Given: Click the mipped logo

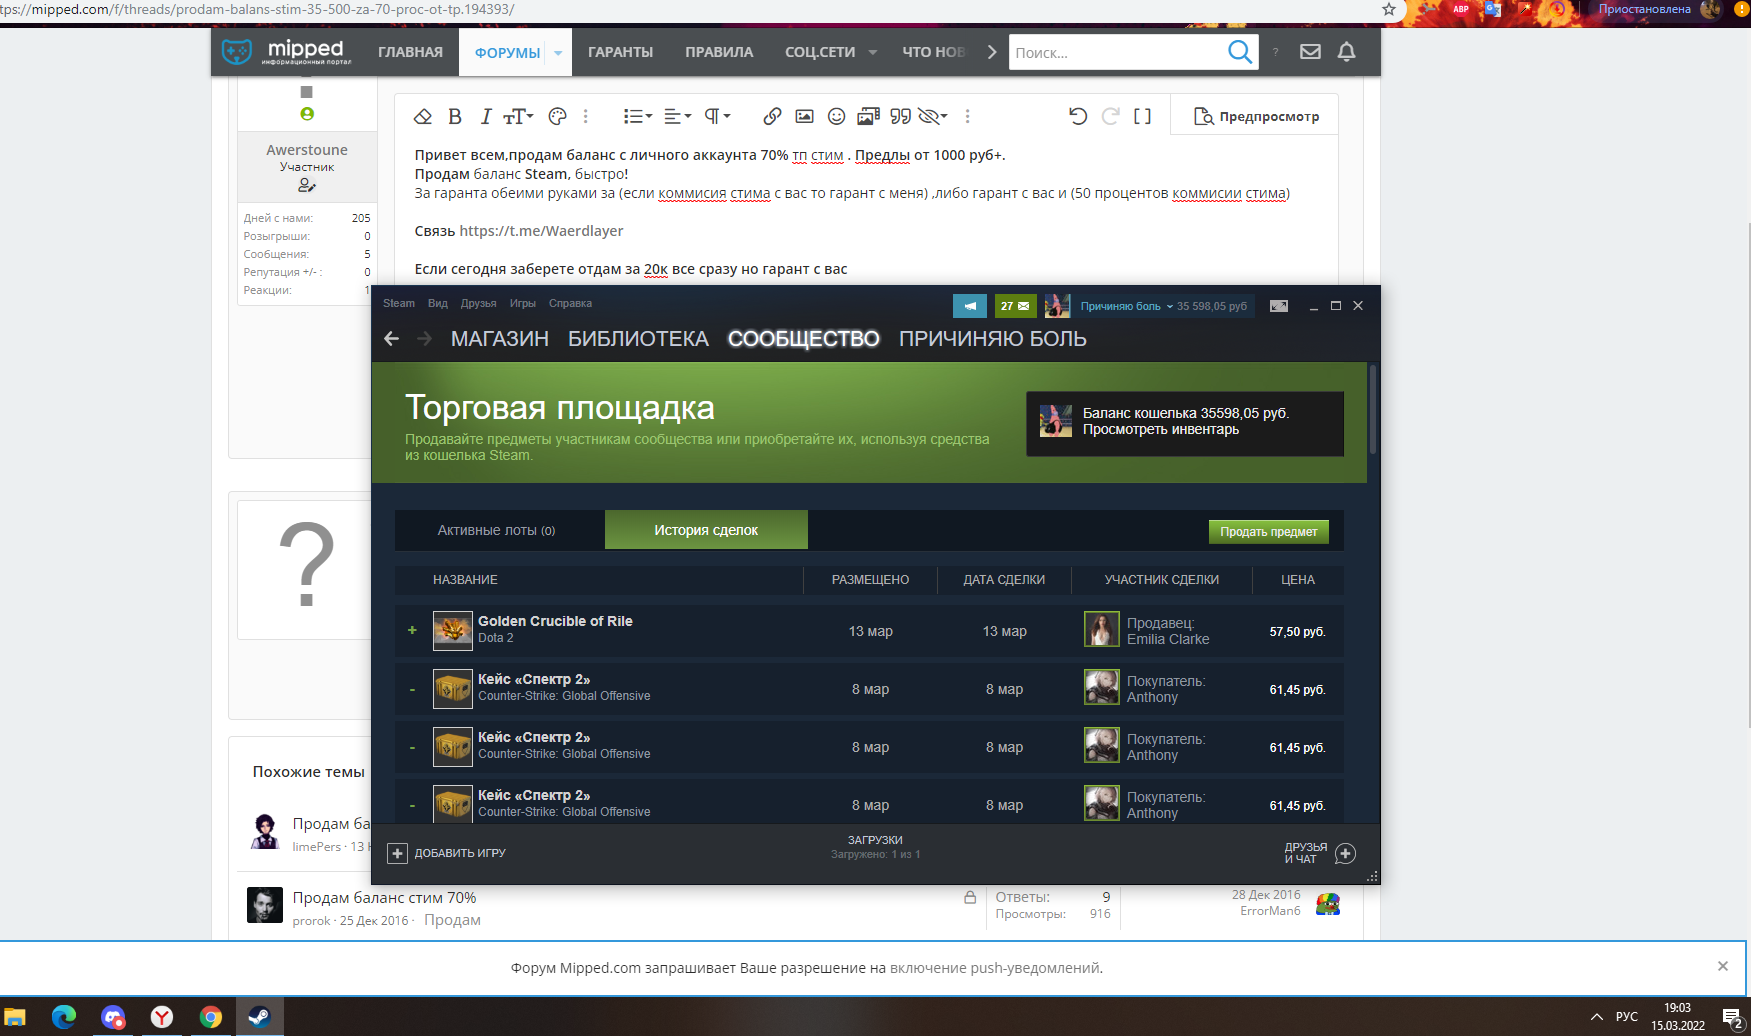Looking at the screenshot, I should 286,51.
